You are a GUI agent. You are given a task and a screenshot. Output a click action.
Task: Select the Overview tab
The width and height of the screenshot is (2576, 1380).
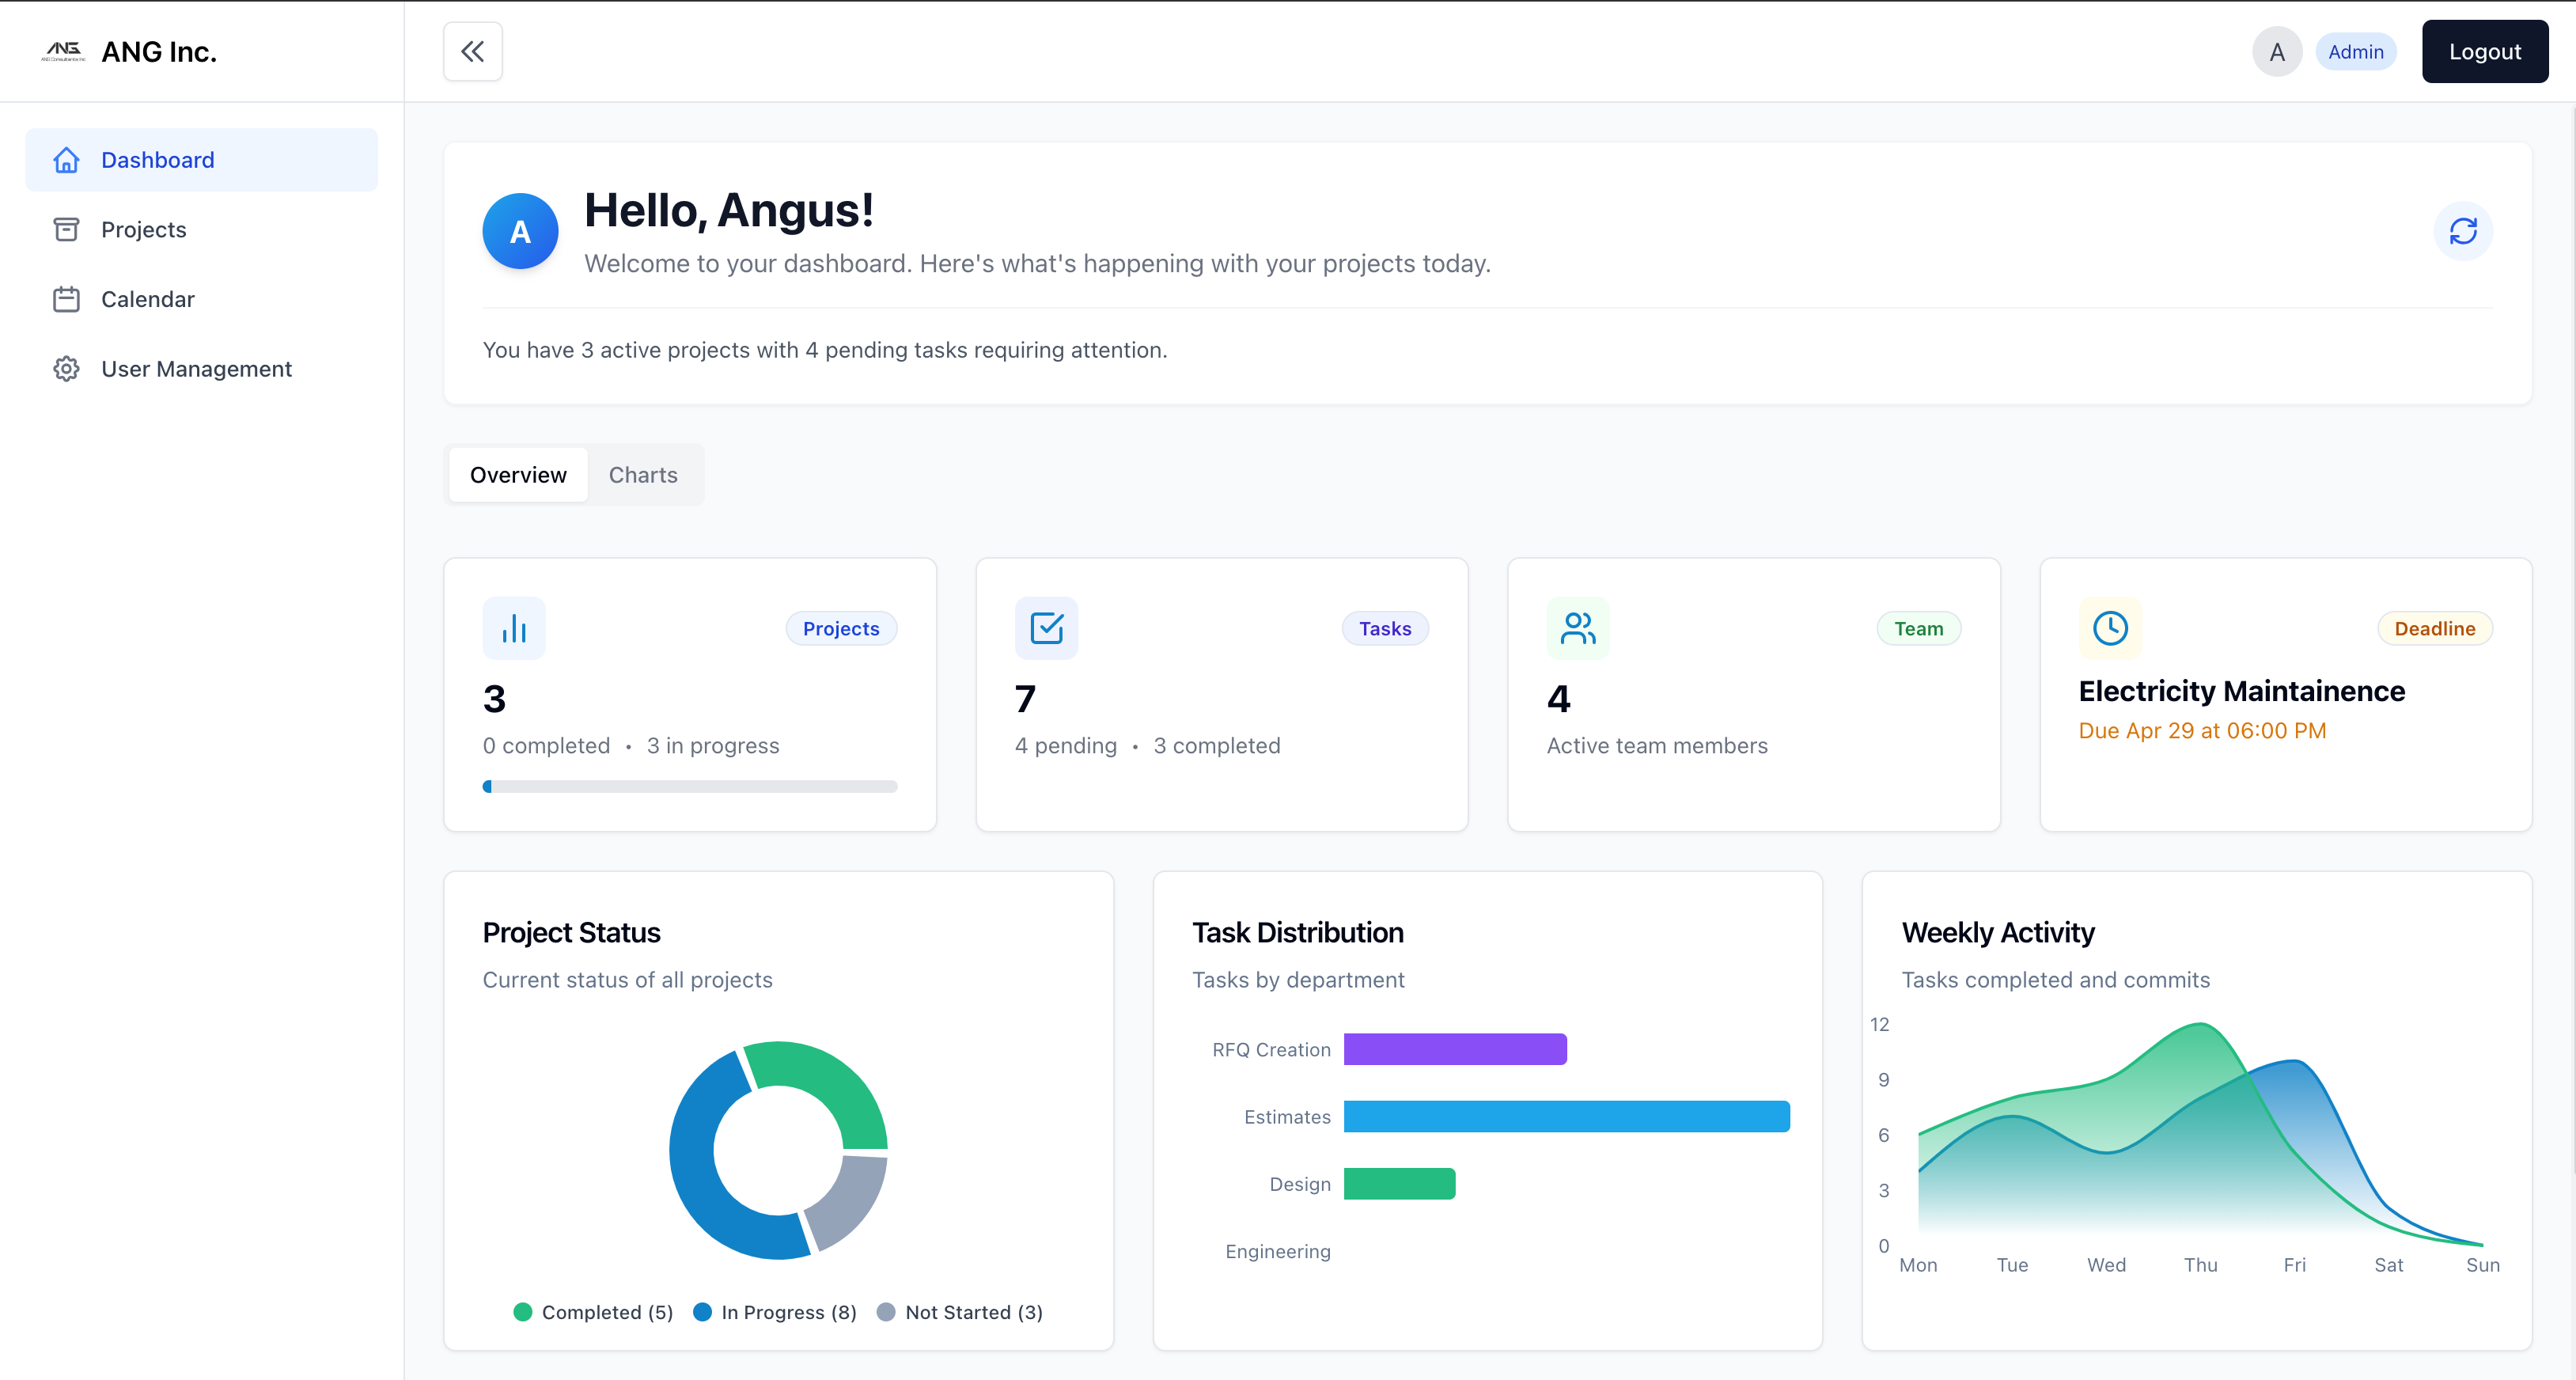click(518, 475)
